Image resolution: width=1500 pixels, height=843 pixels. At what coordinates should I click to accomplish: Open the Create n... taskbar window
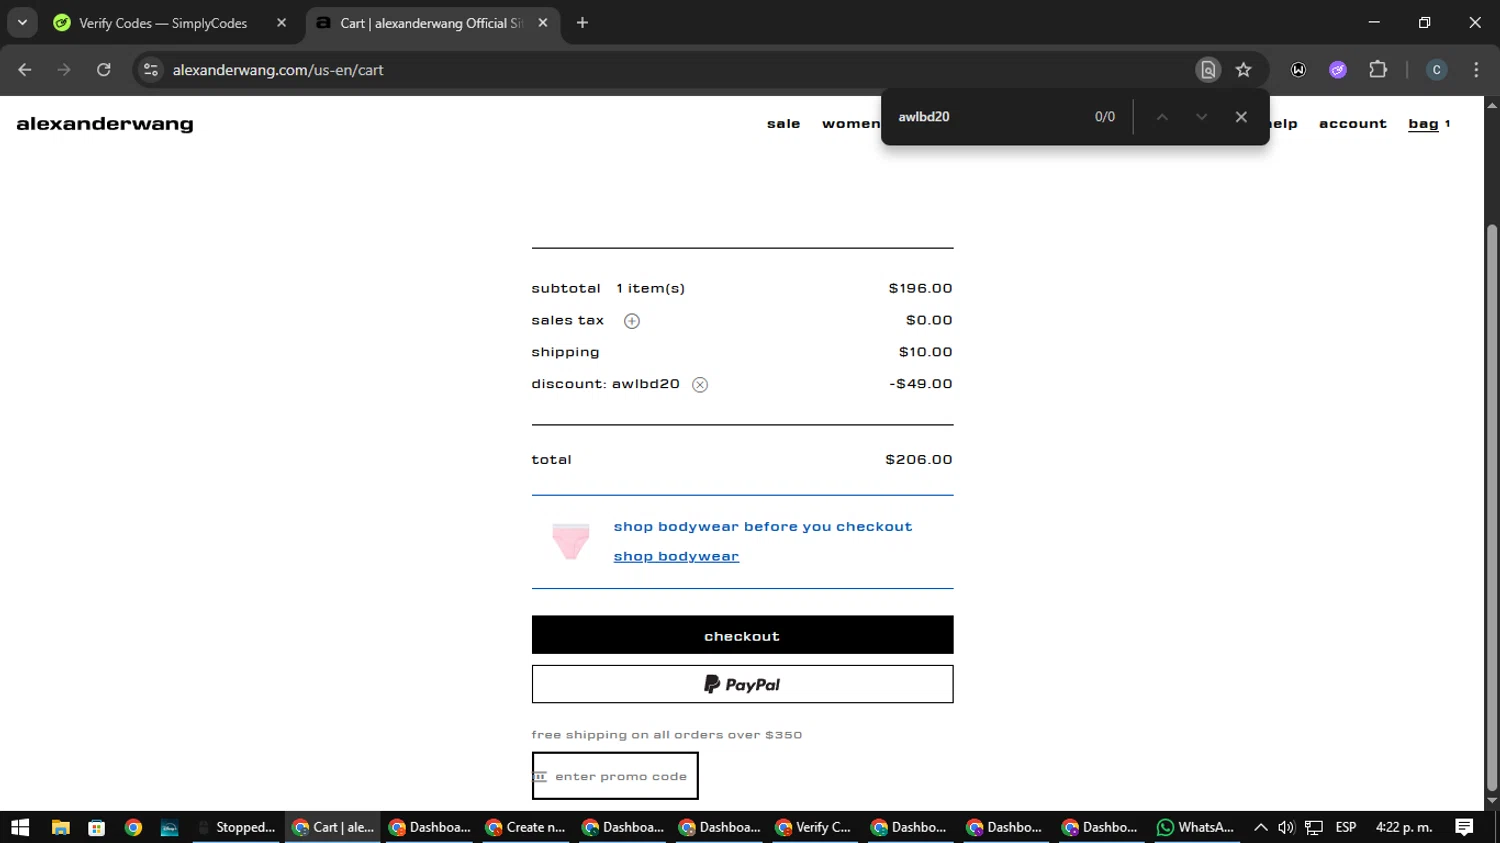[x=526, y=827]
